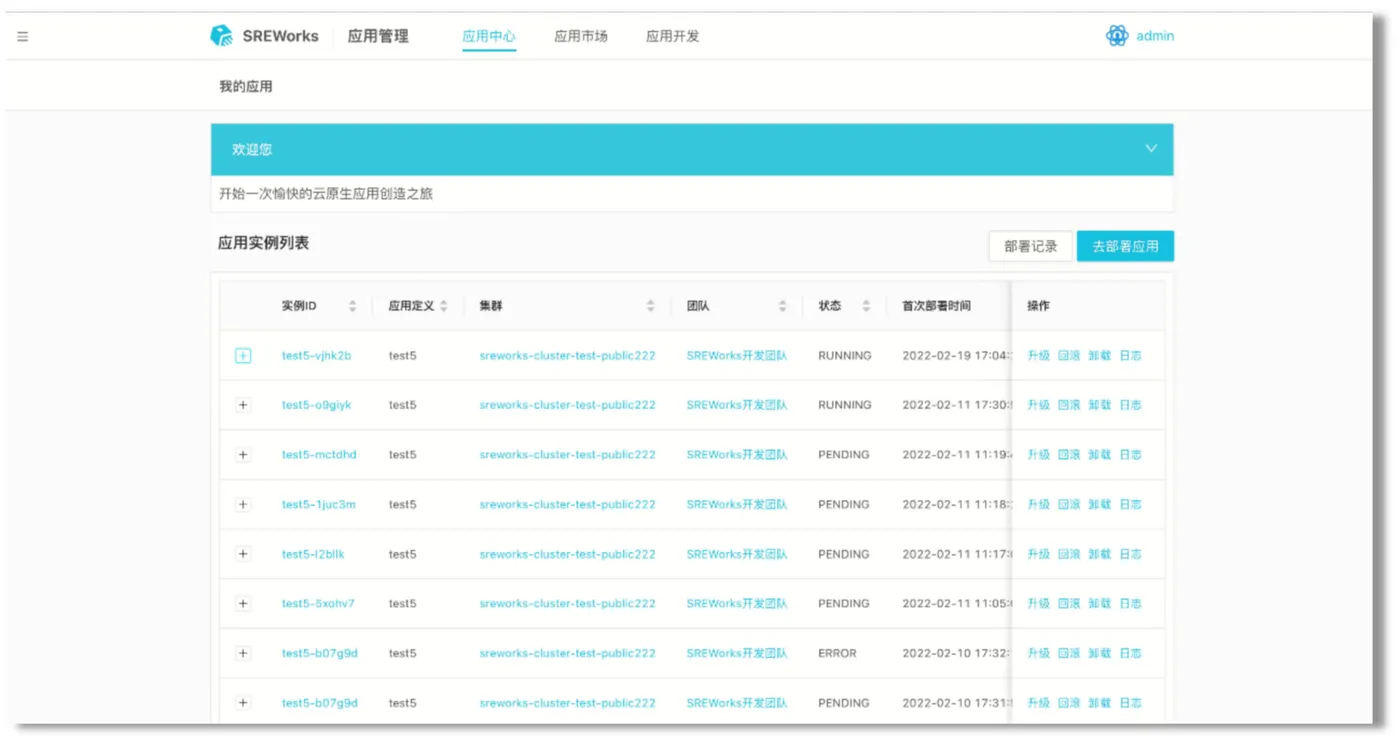Click the 应用实例列表 heading
The height and width of the screenshot is (743, 1400).
264,243
